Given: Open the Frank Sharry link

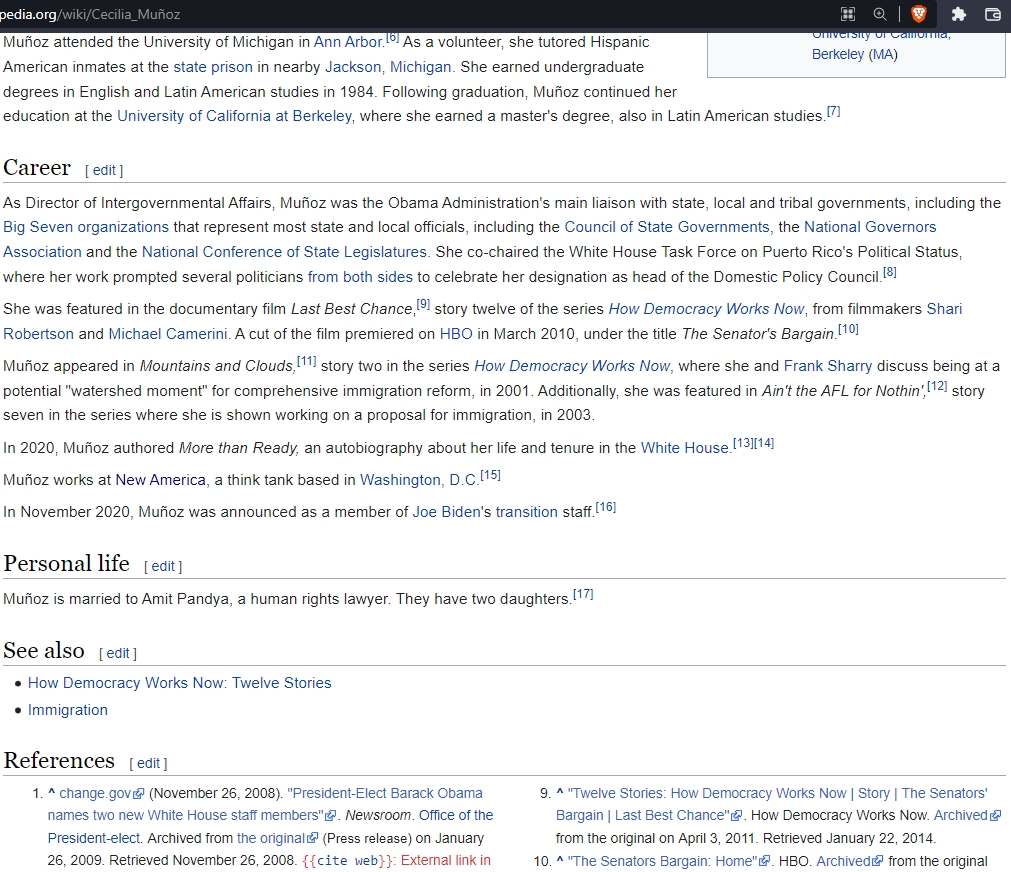Looking at the screenshot, I should click(x=828, y=366).
